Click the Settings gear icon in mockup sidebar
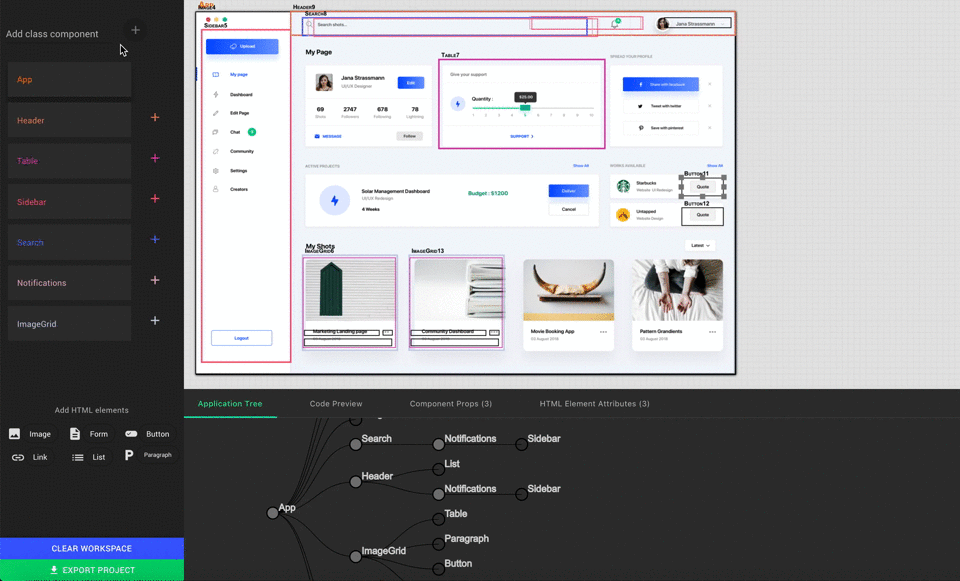The image size is (960, 581). tap(216, 171)
